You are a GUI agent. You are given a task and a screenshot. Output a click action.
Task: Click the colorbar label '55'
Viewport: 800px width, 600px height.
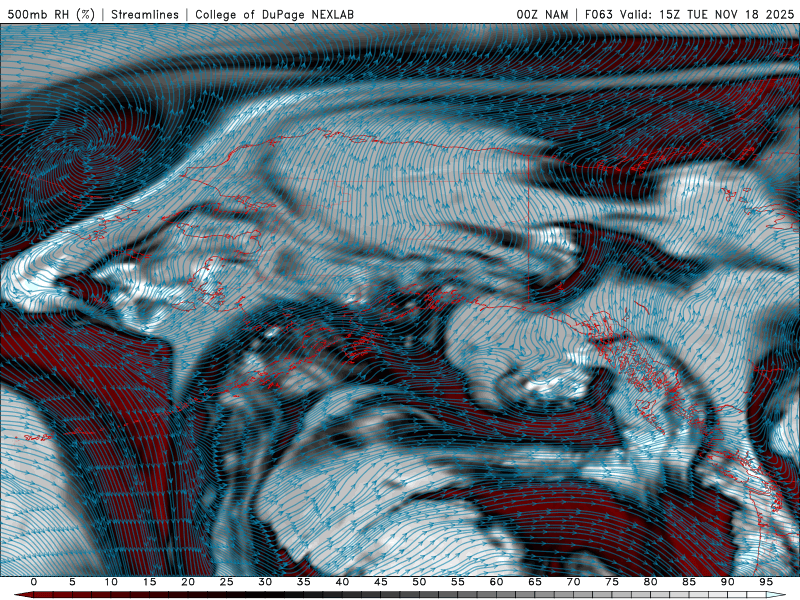pyautogui.click(x=458, y=582)
